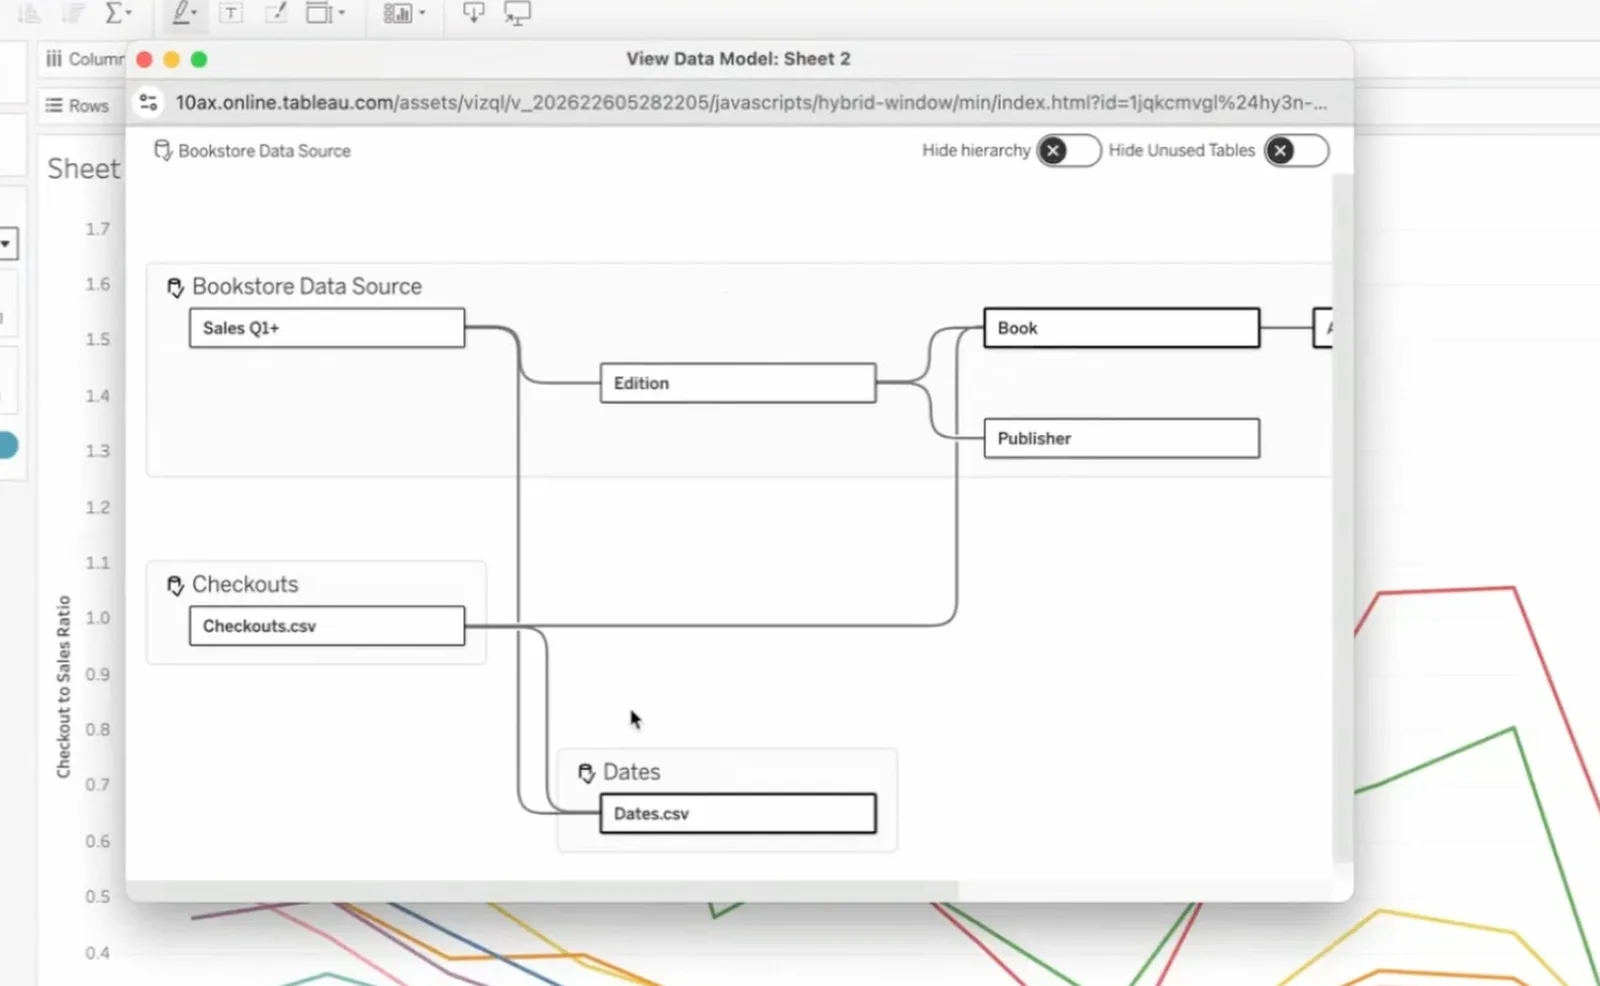
Task: Open the marks type dropdown arrow at left edge
Action: pos(6,243)
